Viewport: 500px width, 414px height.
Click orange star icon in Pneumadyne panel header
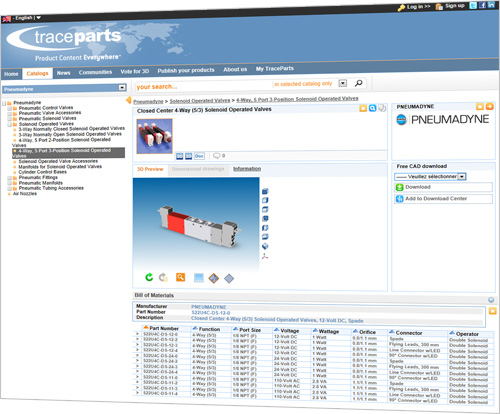click(480, 106)
